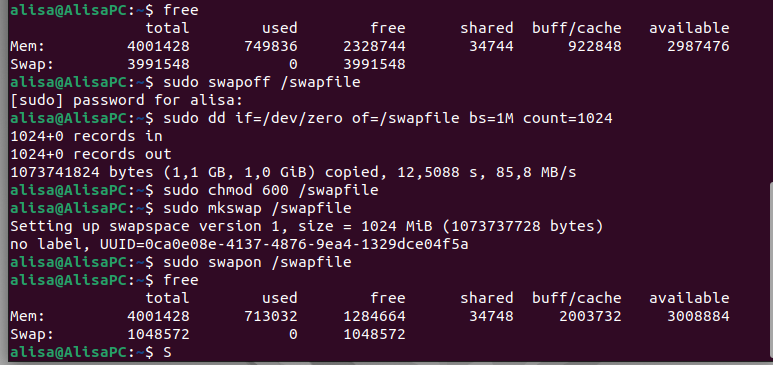The width and height of the screenshot is (773, 365).
Task: Click the 'Setting up swapspace version 1' line
Action: tap(307, 226)
